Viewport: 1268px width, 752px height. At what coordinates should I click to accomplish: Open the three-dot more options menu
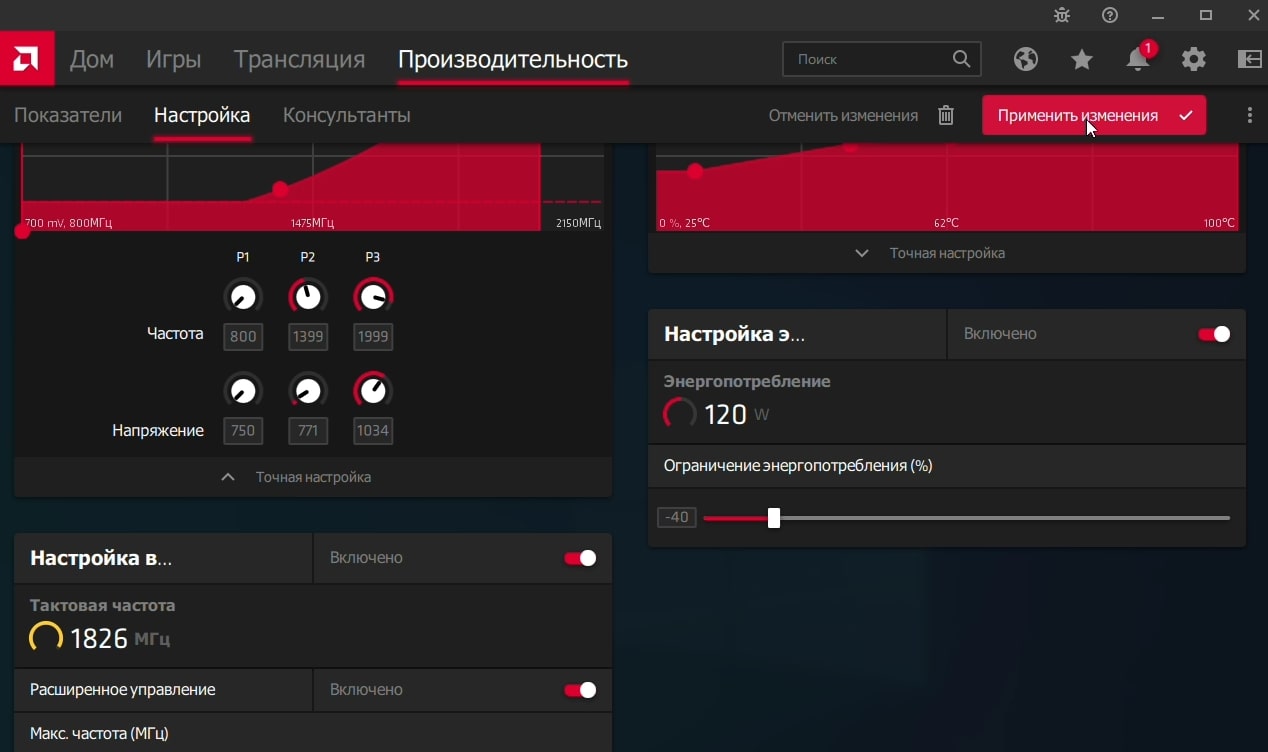[x=1249, y=116]
